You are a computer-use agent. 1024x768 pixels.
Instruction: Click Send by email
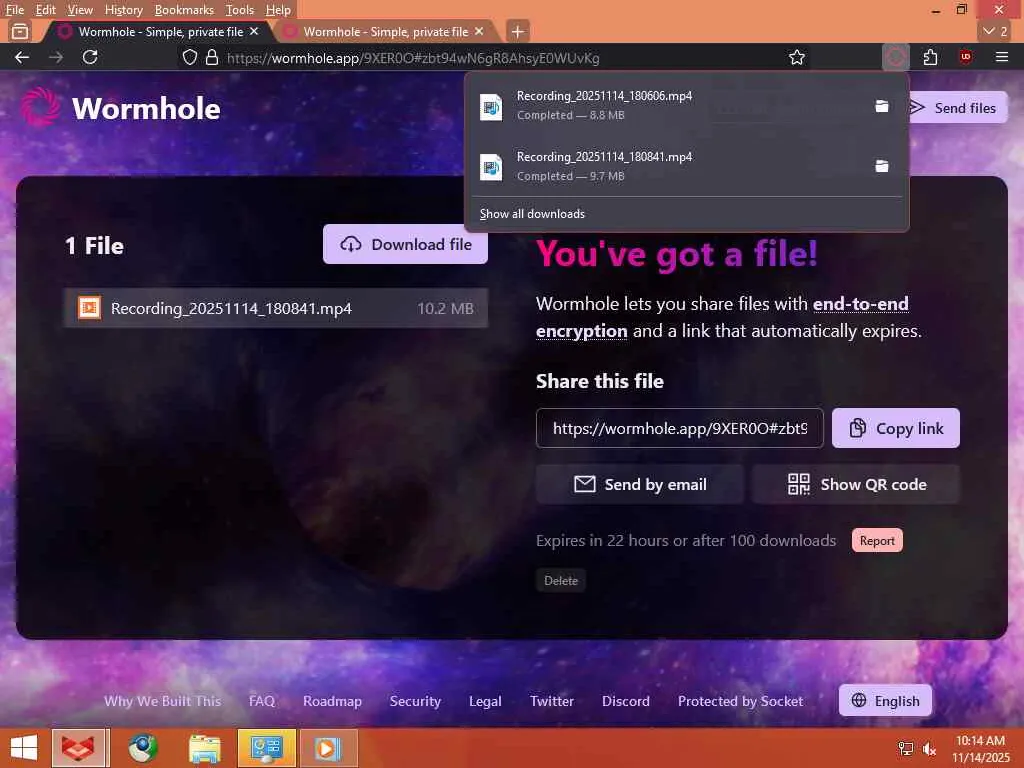(x=639, y=484)
